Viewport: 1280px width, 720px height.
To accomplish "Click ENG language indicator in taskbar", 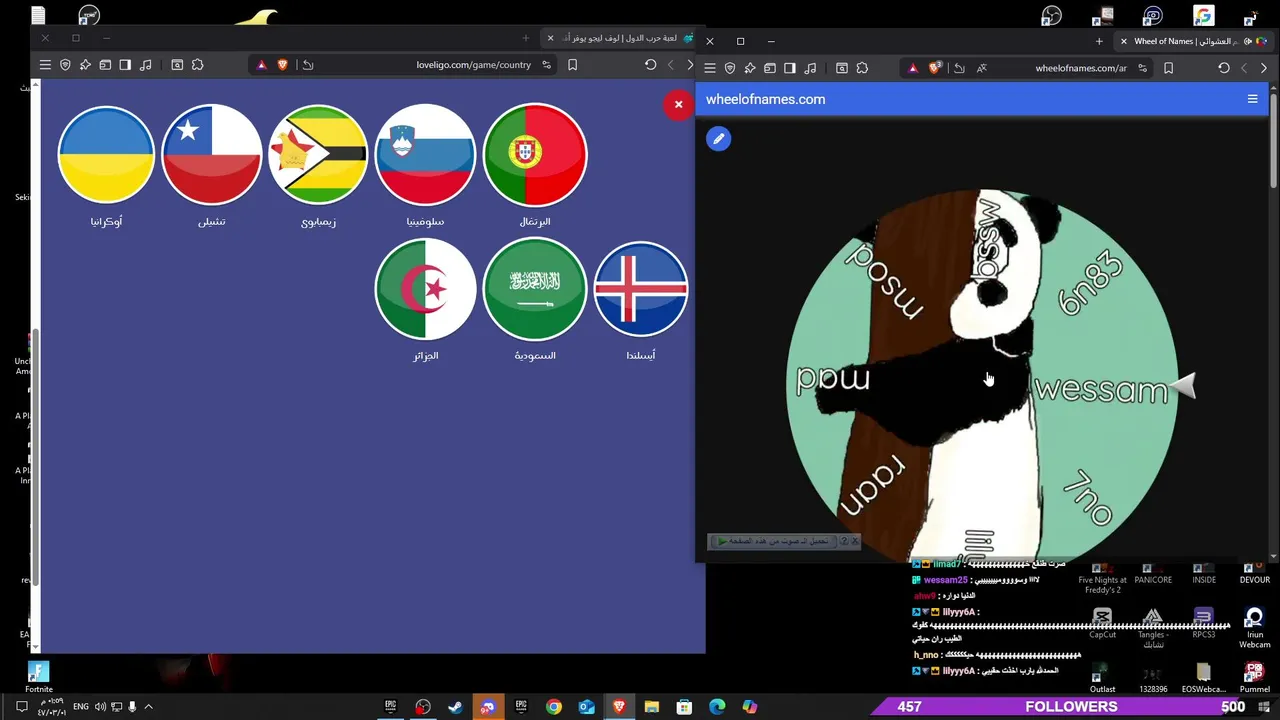I will click(x=81, y=707).
